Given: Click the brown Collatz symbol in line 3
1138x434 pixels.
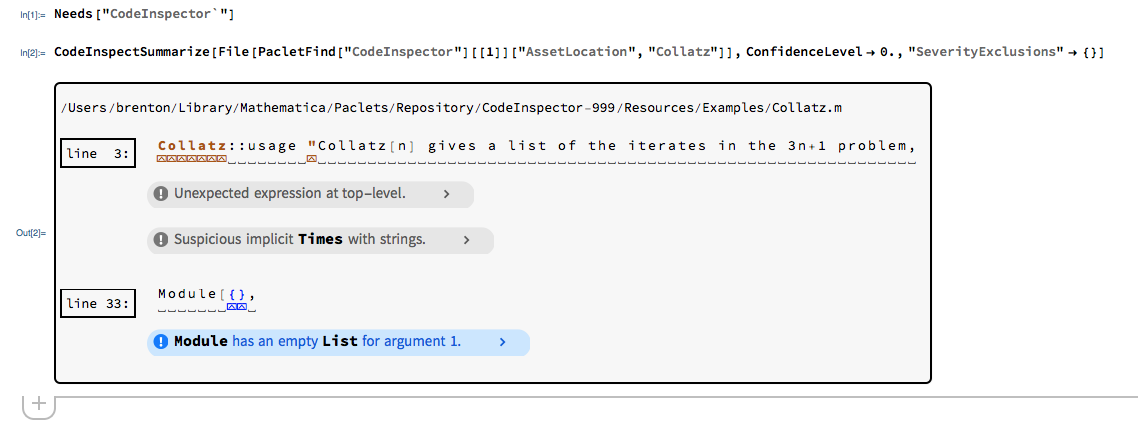Looking at the screenshot, I should pyautogui.click(x=192, y=146).
